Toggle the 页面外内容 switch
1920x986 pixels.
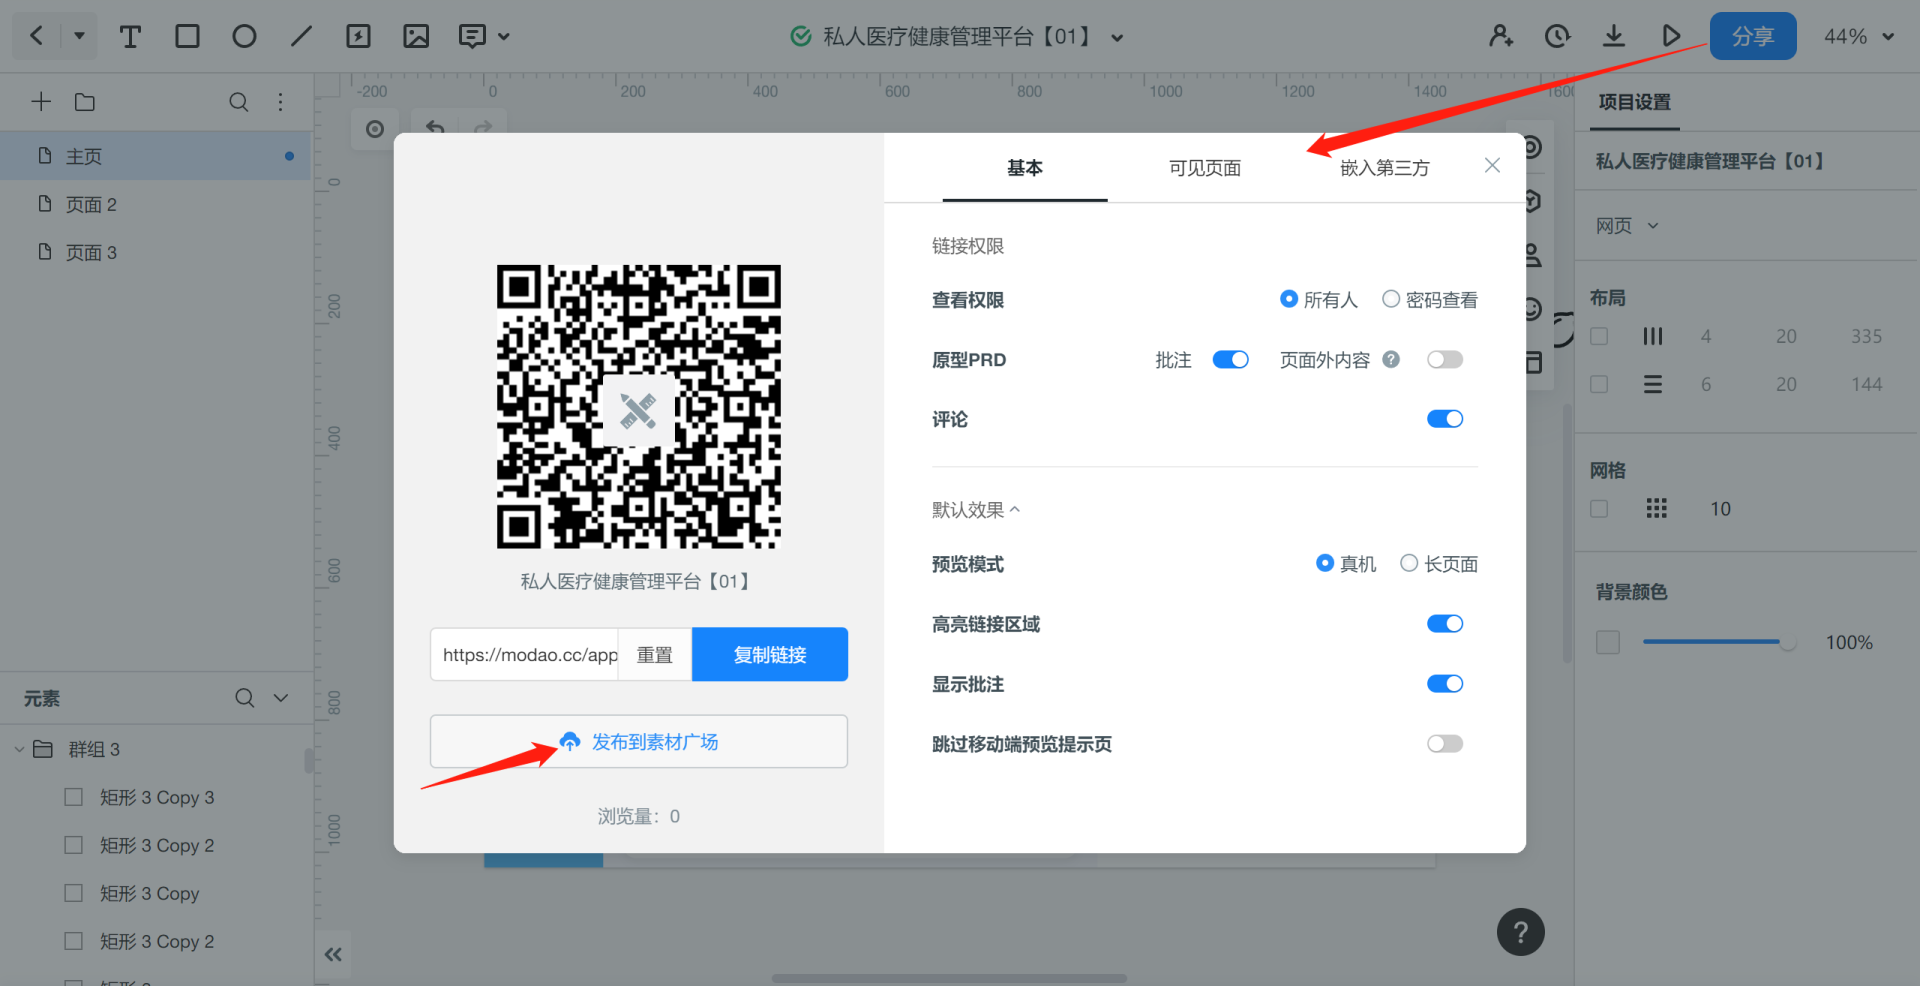[1445, 359]
